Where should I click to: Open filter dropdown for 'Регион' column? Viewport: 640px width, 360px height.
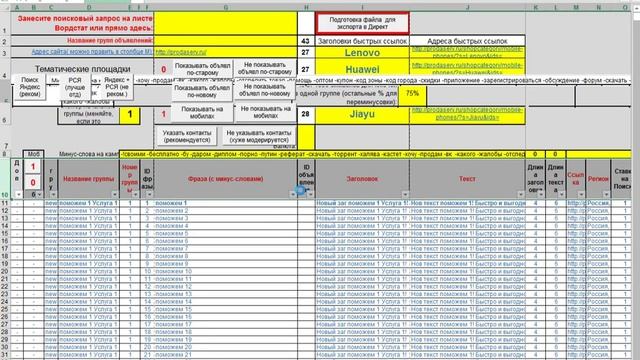(606, 195)
